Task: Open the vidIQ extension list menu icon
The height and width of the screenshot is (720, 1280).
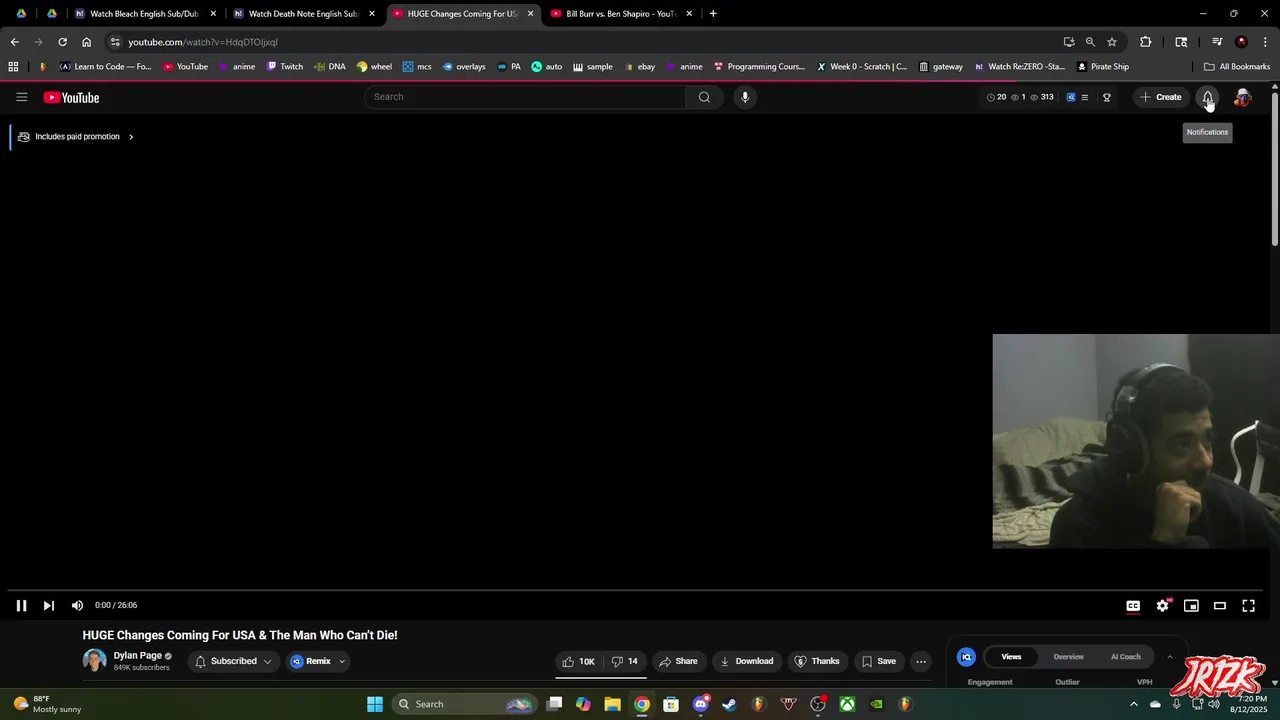Action: click(1085, 97)
